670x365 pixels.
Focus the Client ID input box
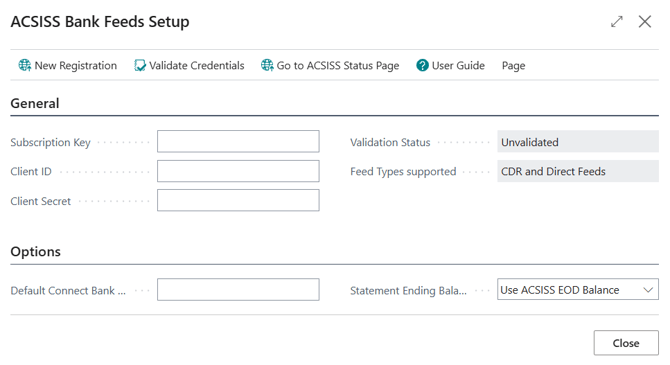pyautogui.click(x=238, y=171)
